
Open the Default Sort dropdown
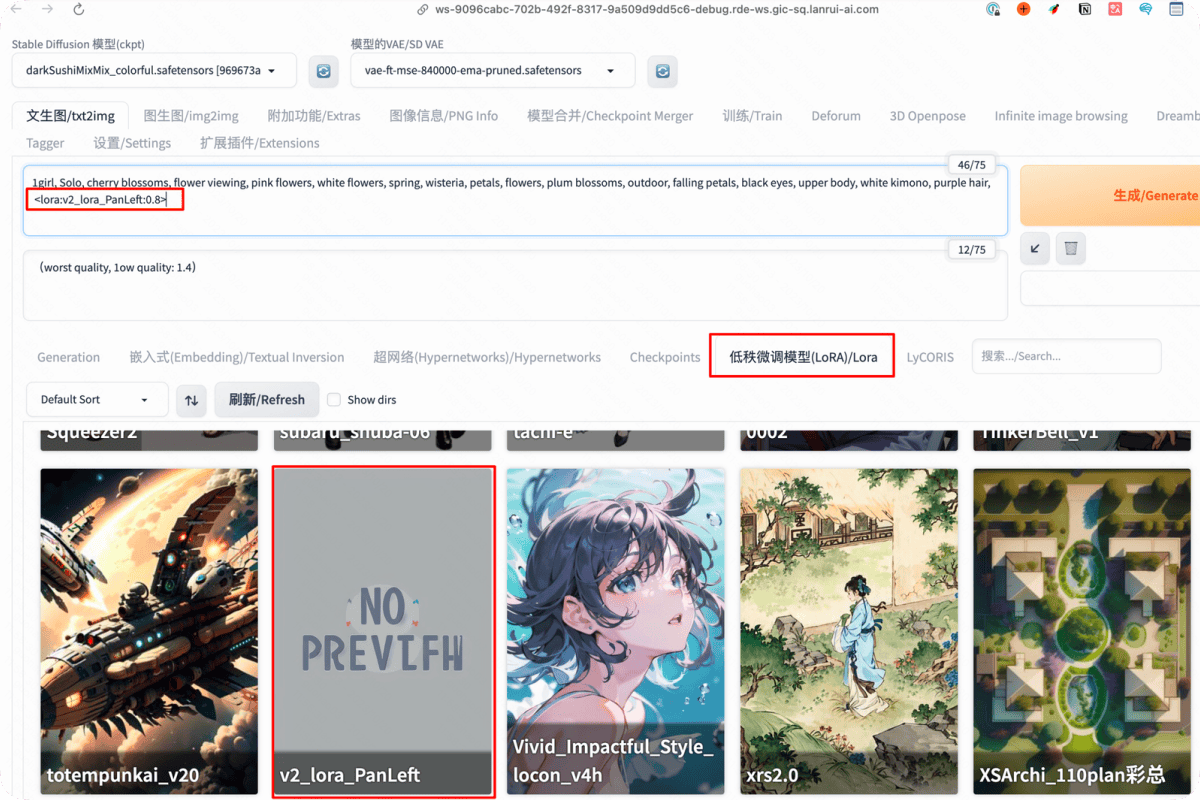click(x=96, y=400)
